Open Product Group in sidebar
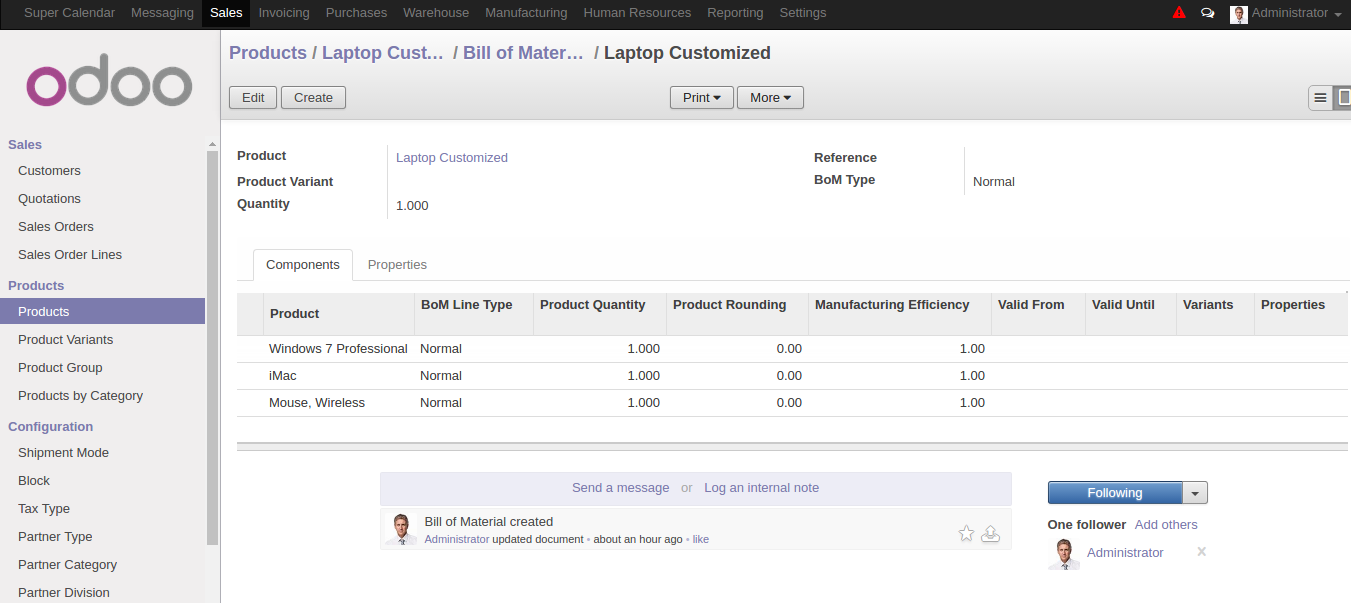This screenshot has width=1351, height=603. (102, 368)
